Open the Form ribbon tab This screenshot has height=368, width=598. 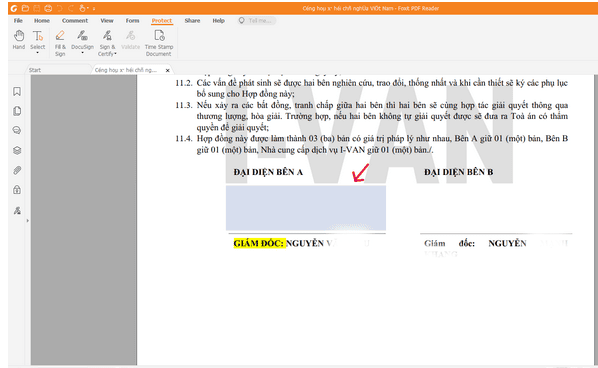[132, 21]
